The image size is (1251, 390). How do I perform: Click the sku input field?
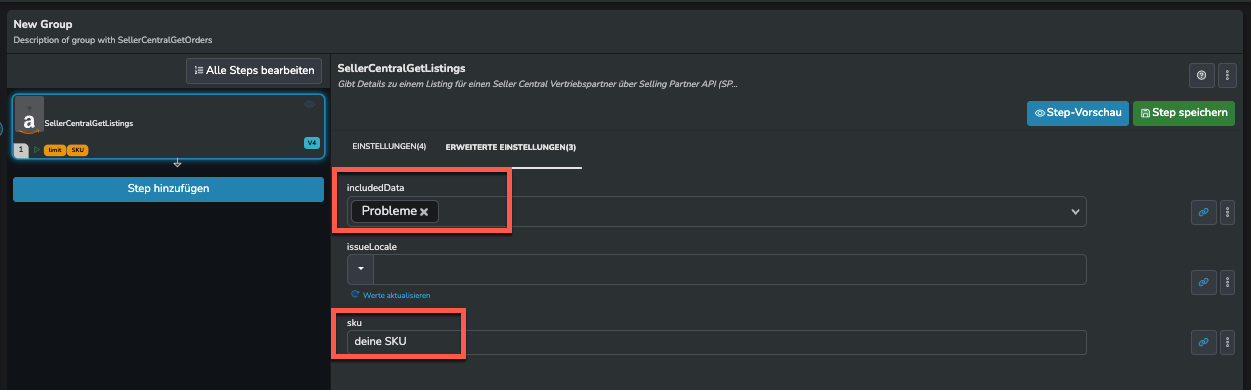click(x=716, y=342)
